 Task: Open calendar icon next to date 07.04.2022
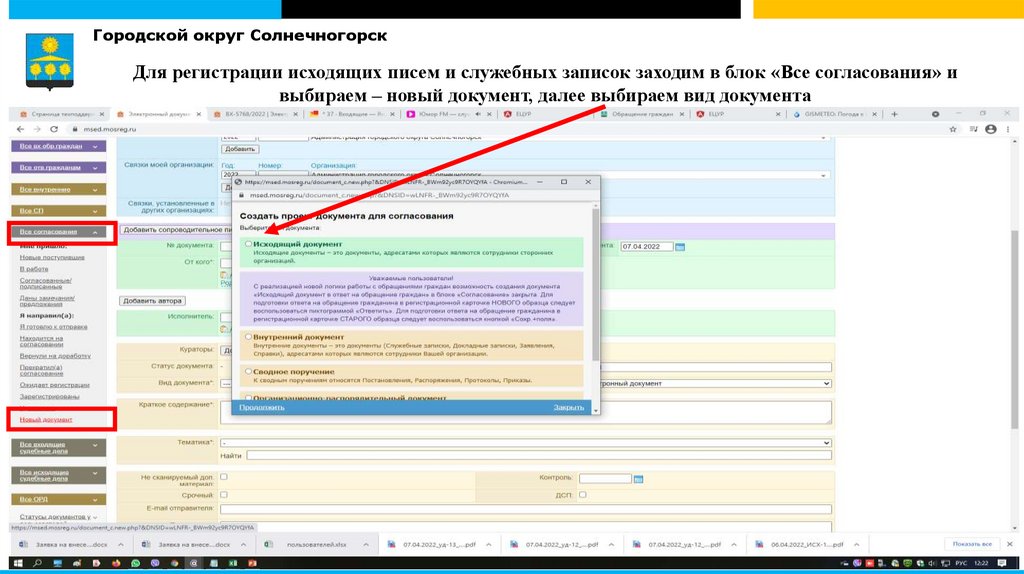680,247
